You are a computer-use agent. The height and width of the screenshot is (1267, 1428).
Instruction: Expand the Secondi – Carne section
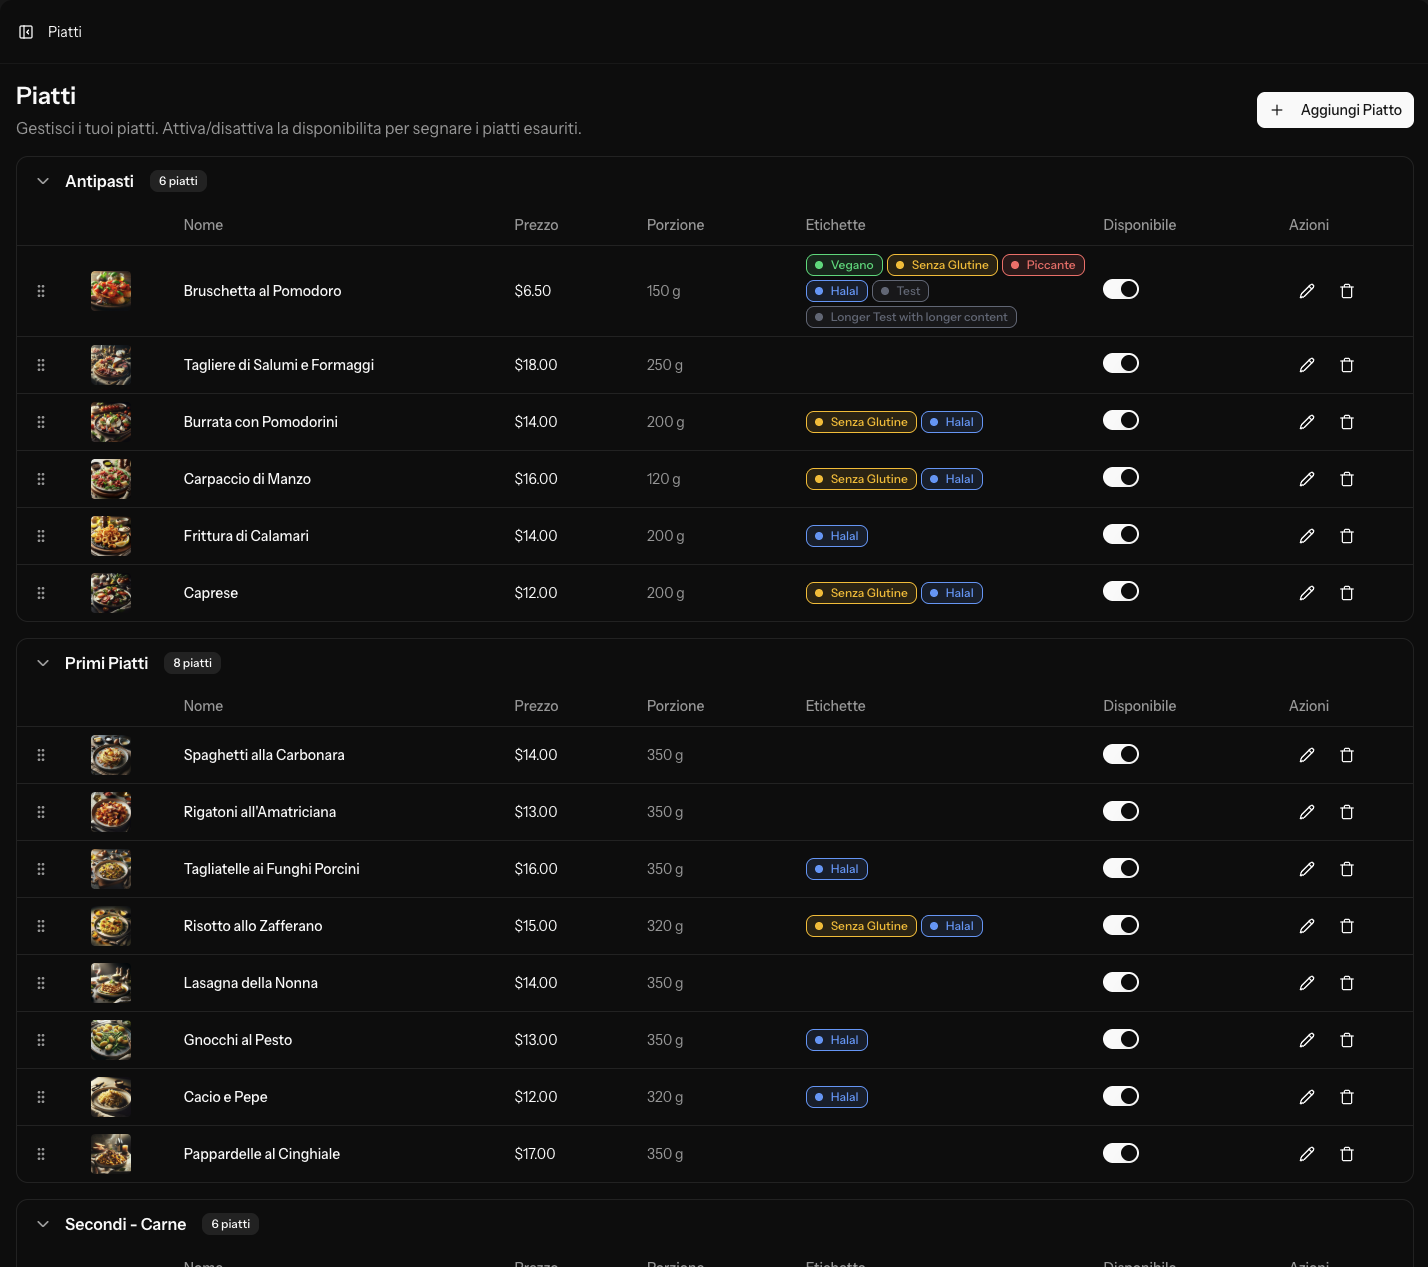click(44, 1223)
